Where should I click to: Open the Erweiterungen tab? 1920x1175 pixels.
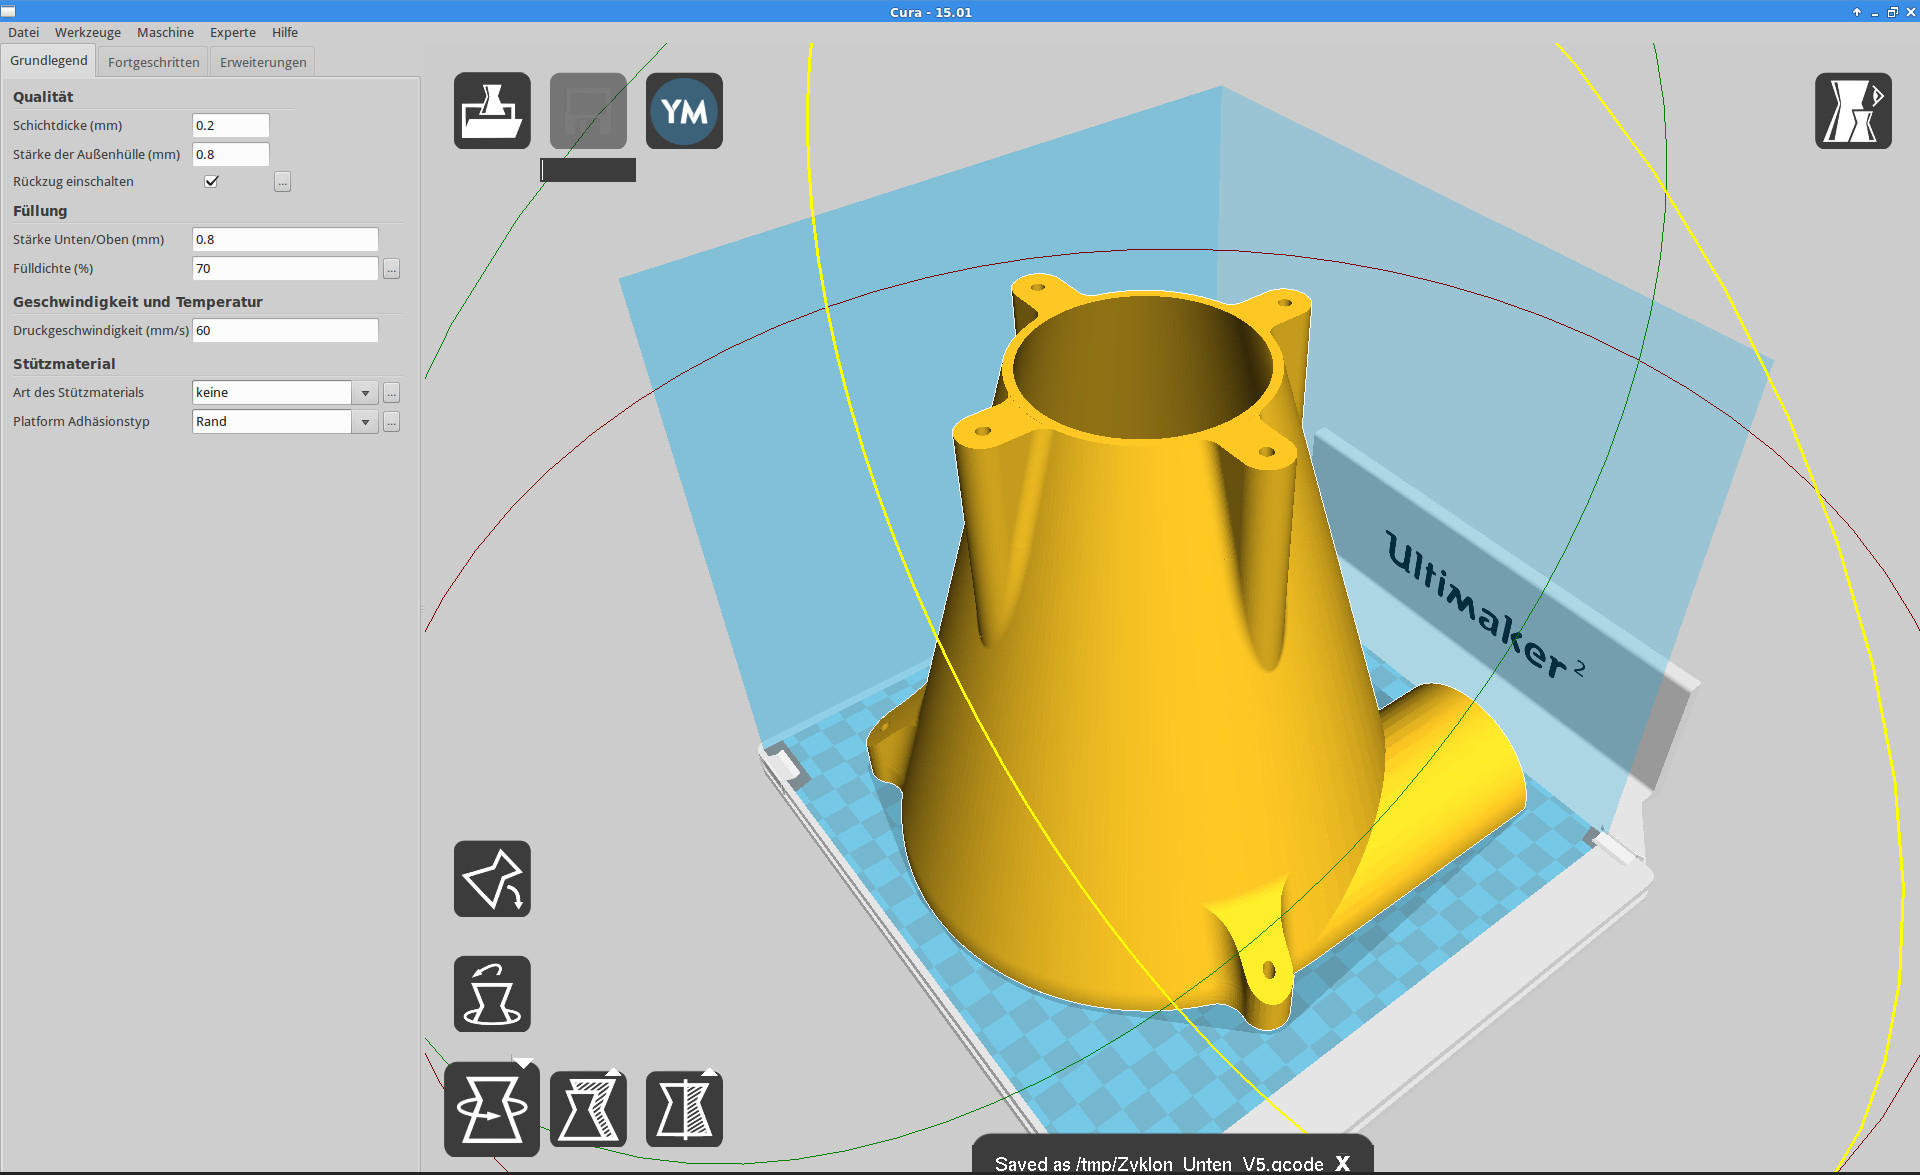click(x=263, y=62)
